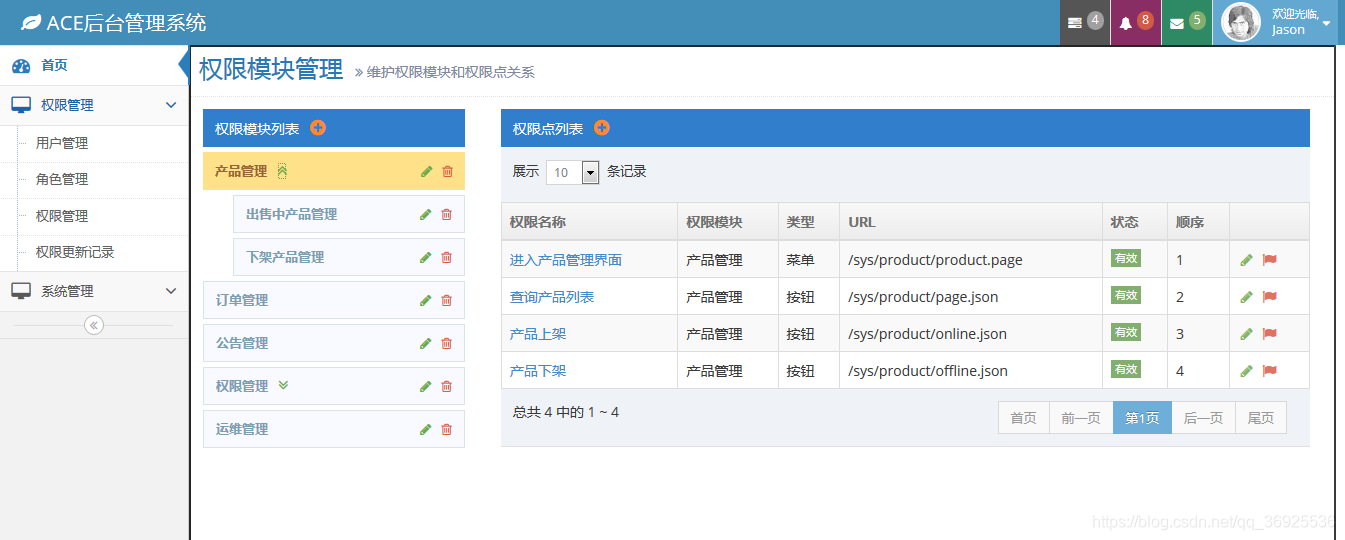Click the flag icon for 产品下架
The width and height of the screenshot is (1345, 540).
point(1270,371)
